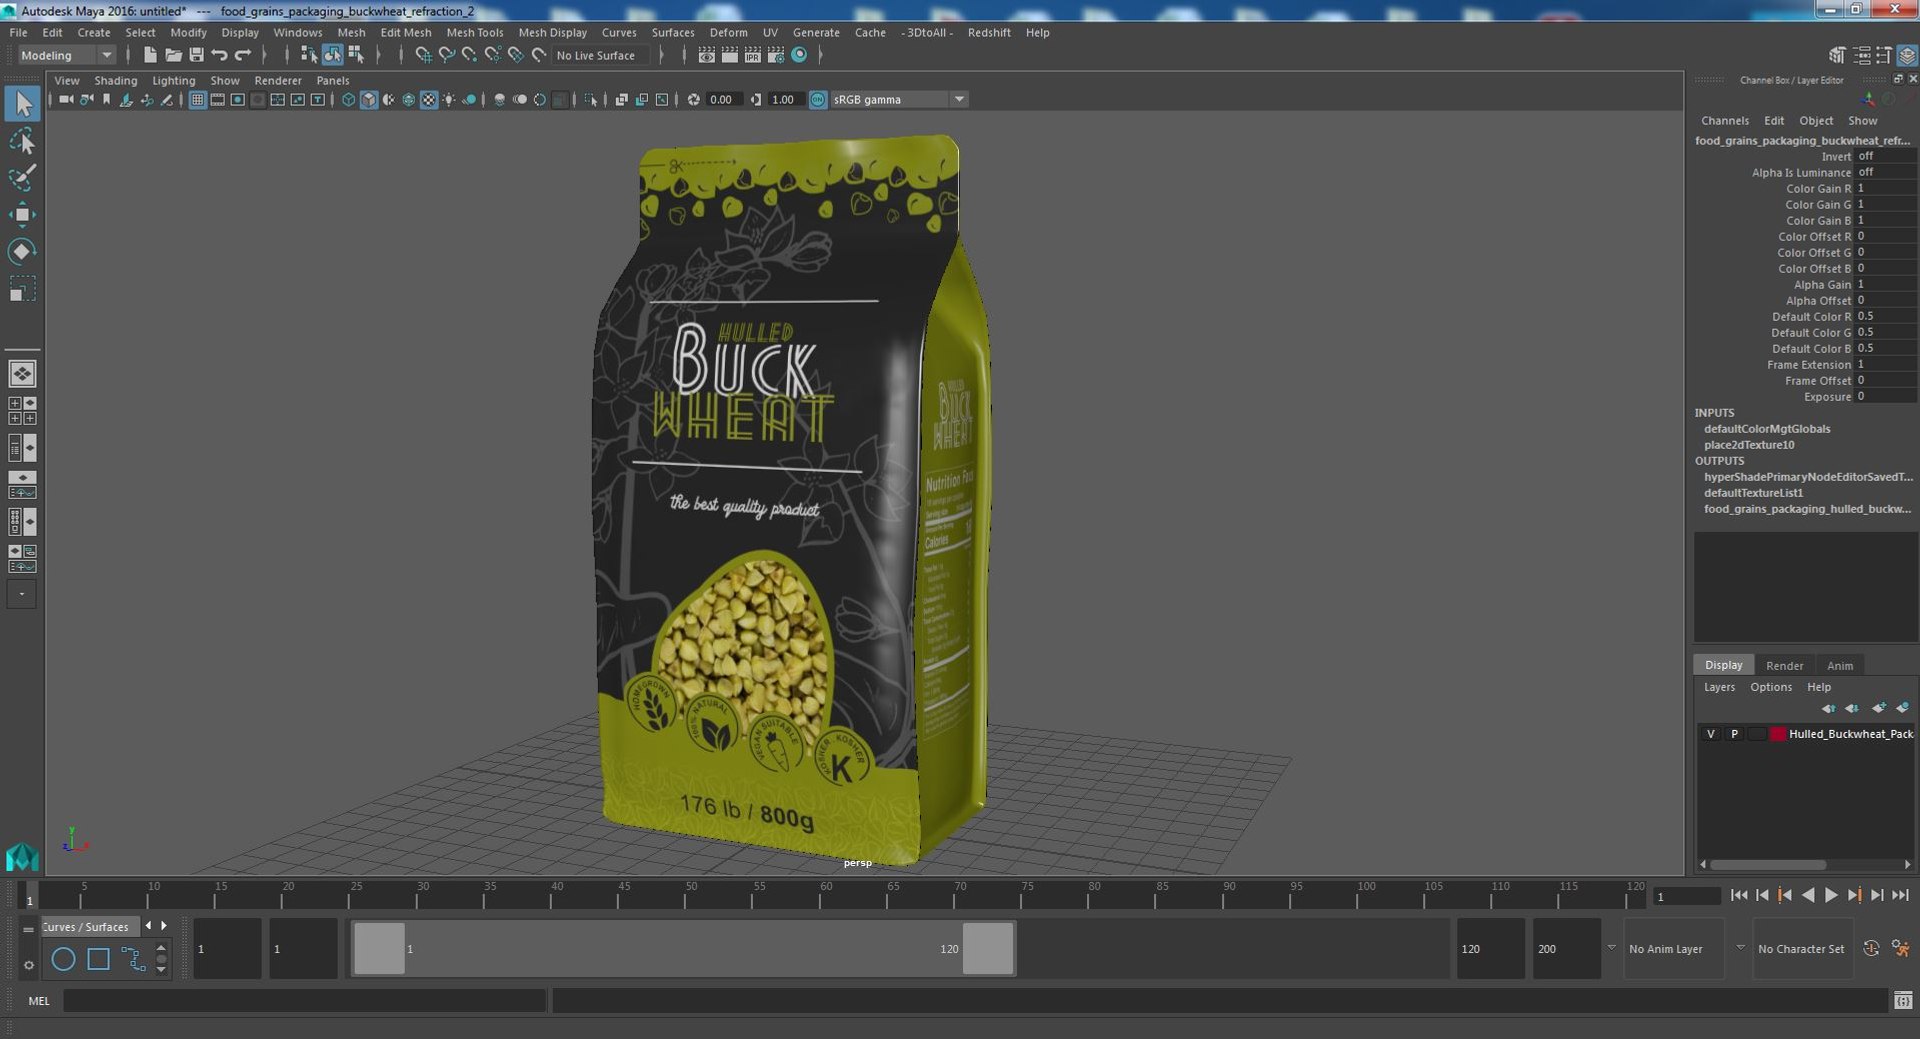Open the sRGB gamma view transform dropdown

(898, 99)
